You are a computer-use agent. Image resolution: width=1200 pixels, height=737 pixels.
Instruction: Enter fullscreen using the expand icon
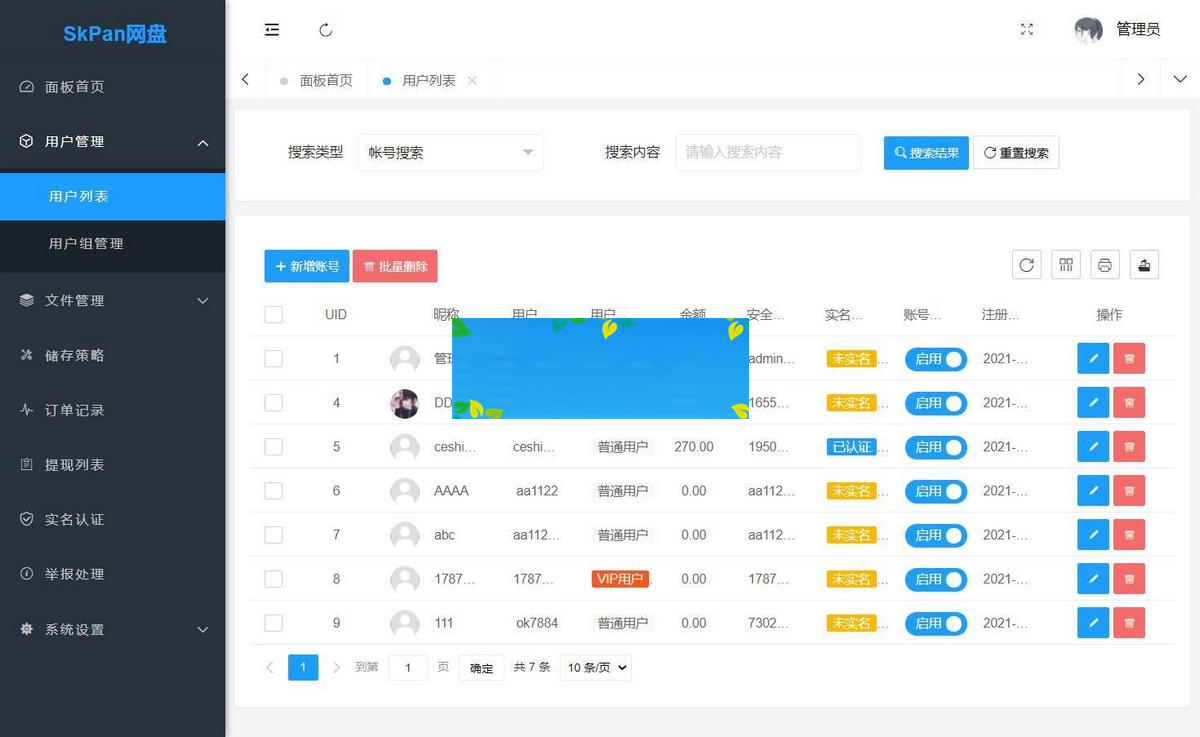coord(1026,30)
